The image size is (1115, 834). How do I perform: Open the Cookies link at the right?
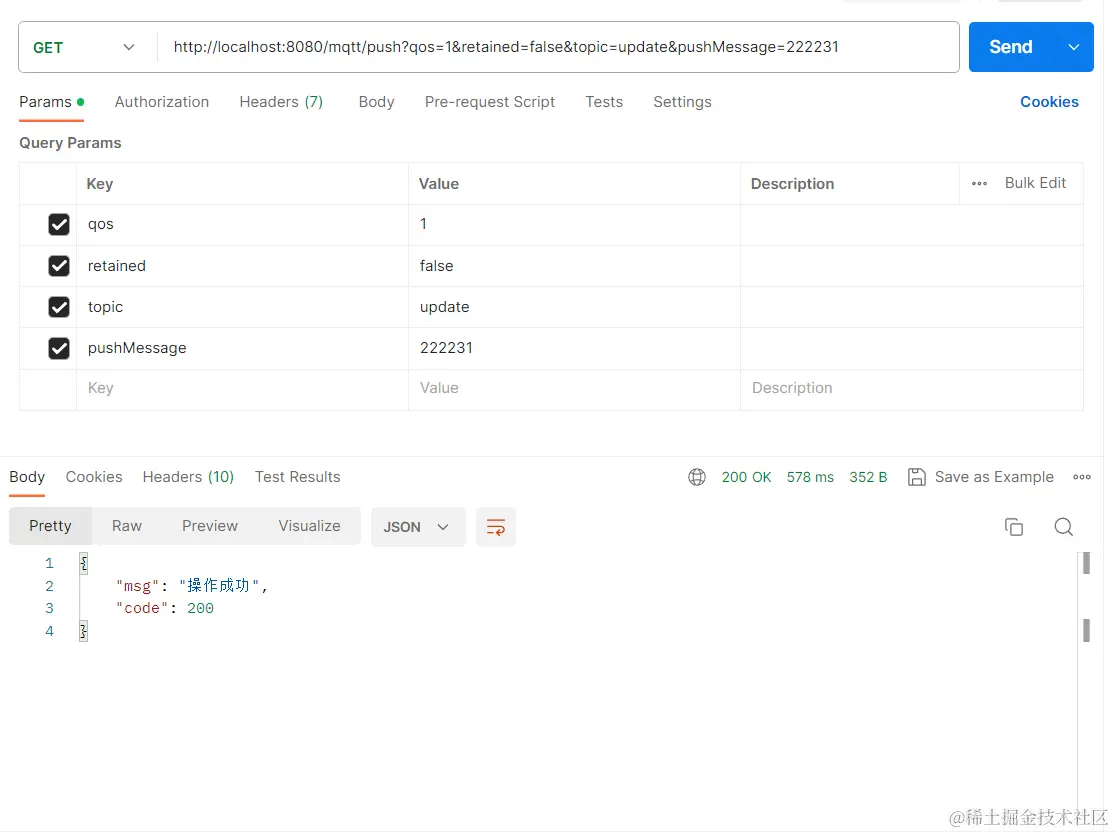[1049, 102]
